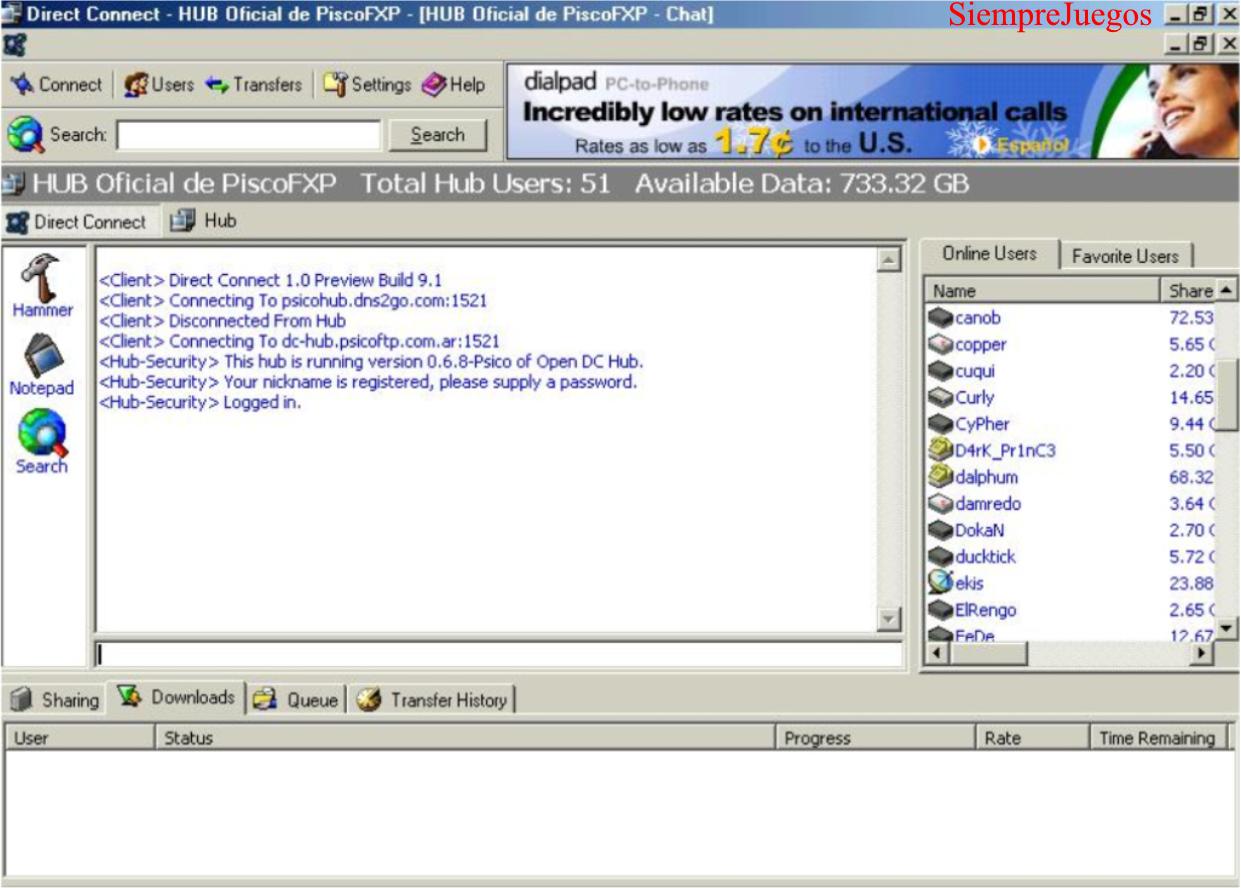Image resolution: width=1241 pixels, height=888 pixels.
Task: Click the hub icon before HUB Oficial title
Action: [14, 184]
